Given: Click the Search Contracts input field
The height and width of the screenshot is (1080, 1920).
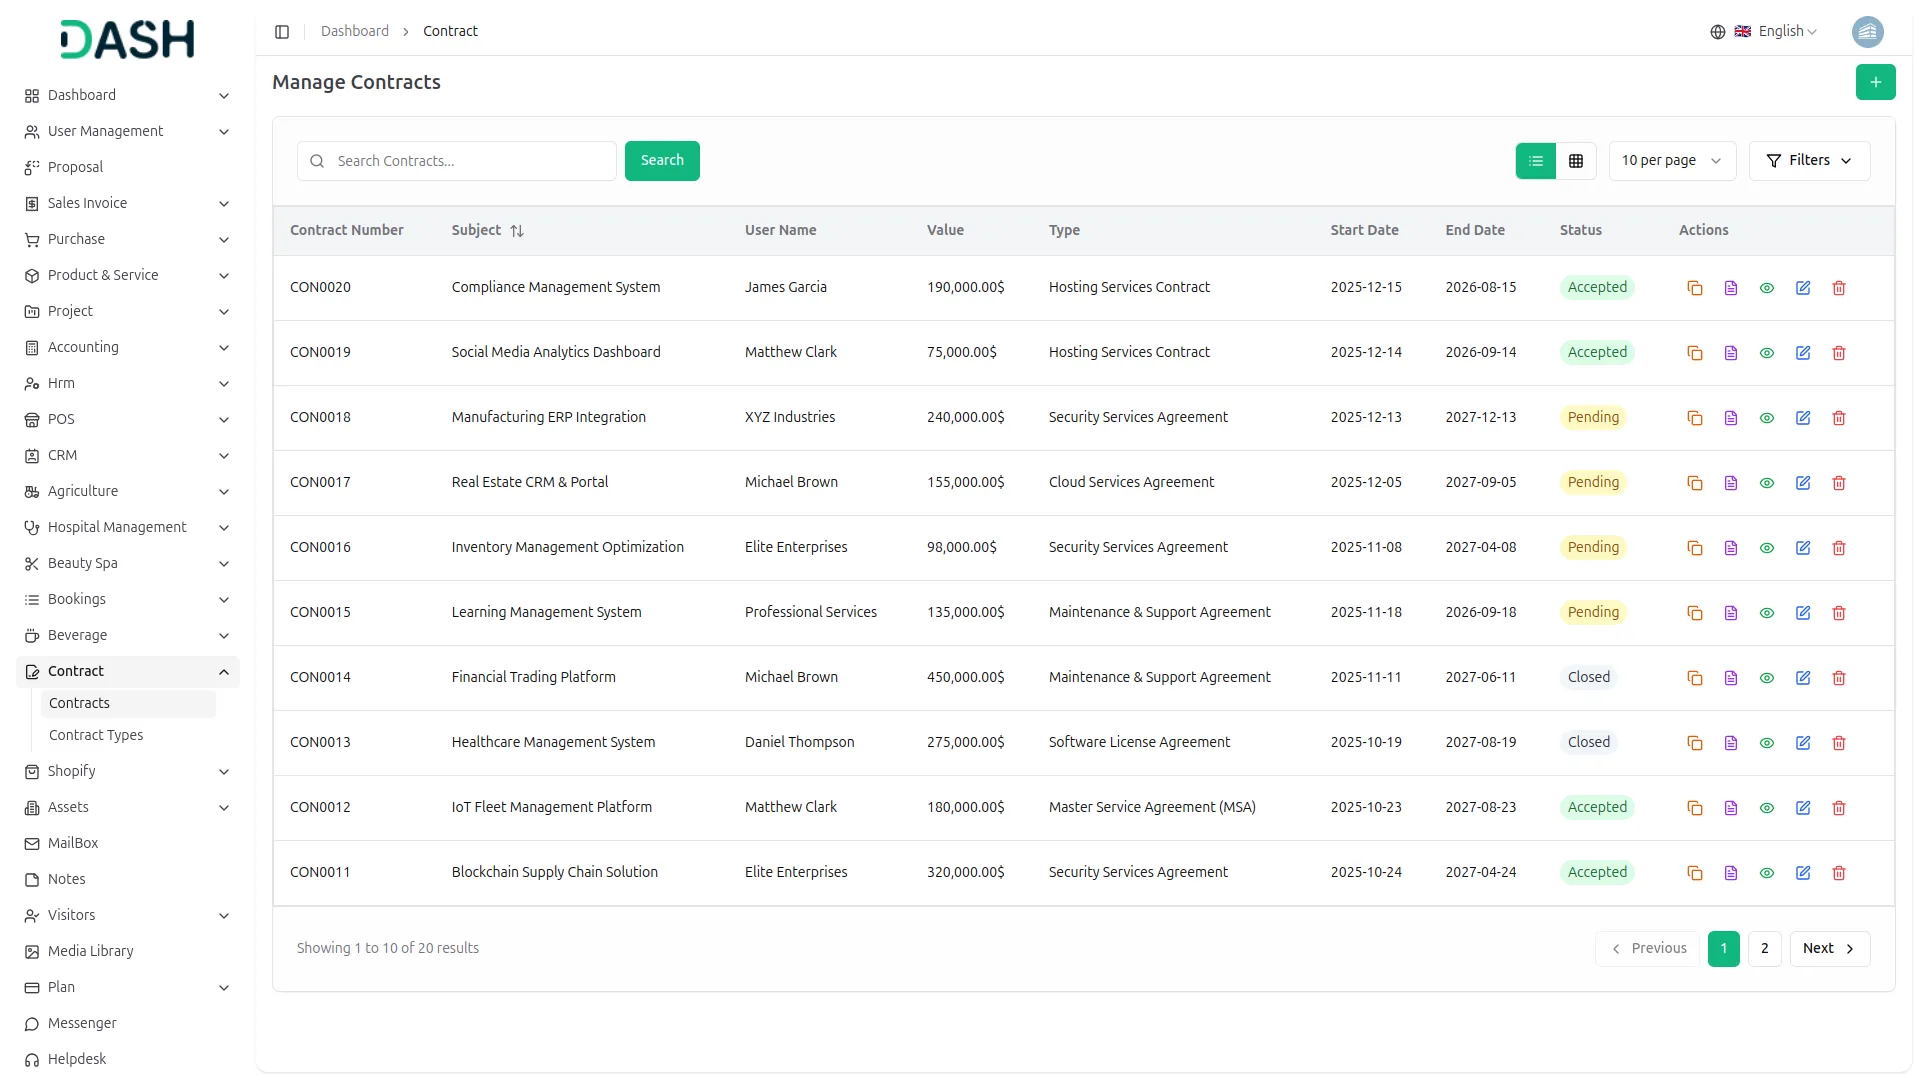Looking at the screenshot, I should (470, 161).
